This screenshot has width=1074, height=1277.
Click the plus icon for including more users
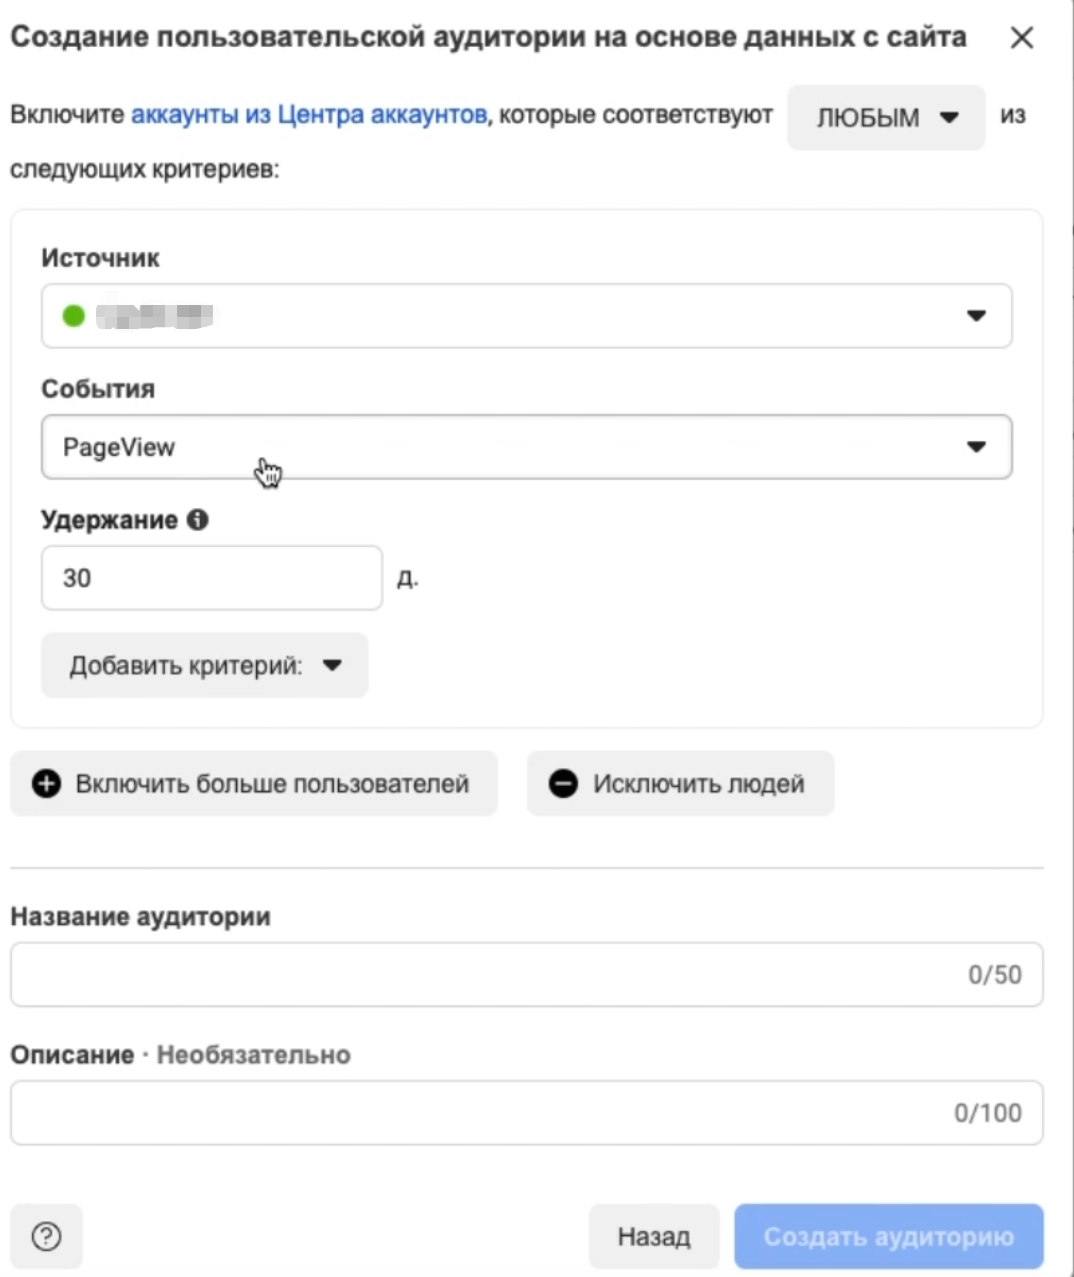[x=47, y=783]
